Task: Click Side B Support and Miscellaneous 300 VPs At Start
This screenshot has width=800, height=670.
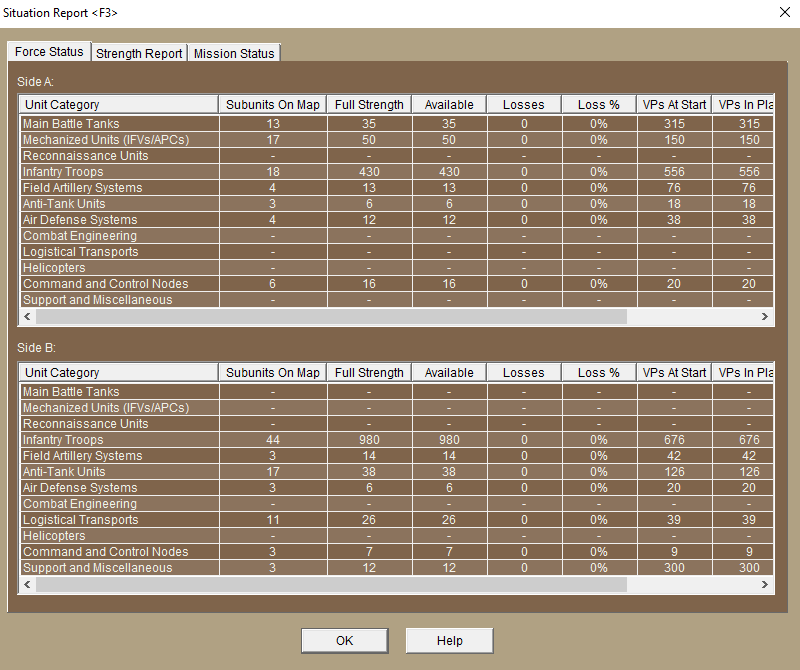Action: tap(674, 567)
